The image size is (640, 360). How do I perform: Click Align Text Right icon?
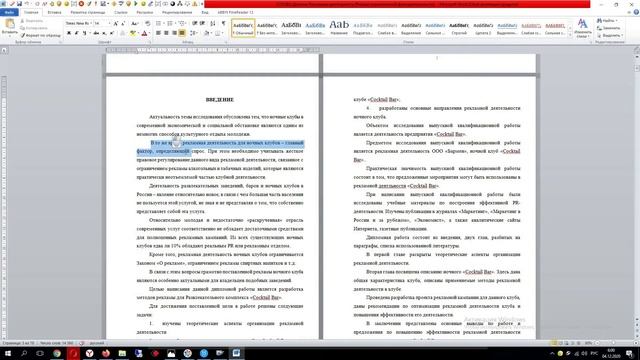[174, 33]
